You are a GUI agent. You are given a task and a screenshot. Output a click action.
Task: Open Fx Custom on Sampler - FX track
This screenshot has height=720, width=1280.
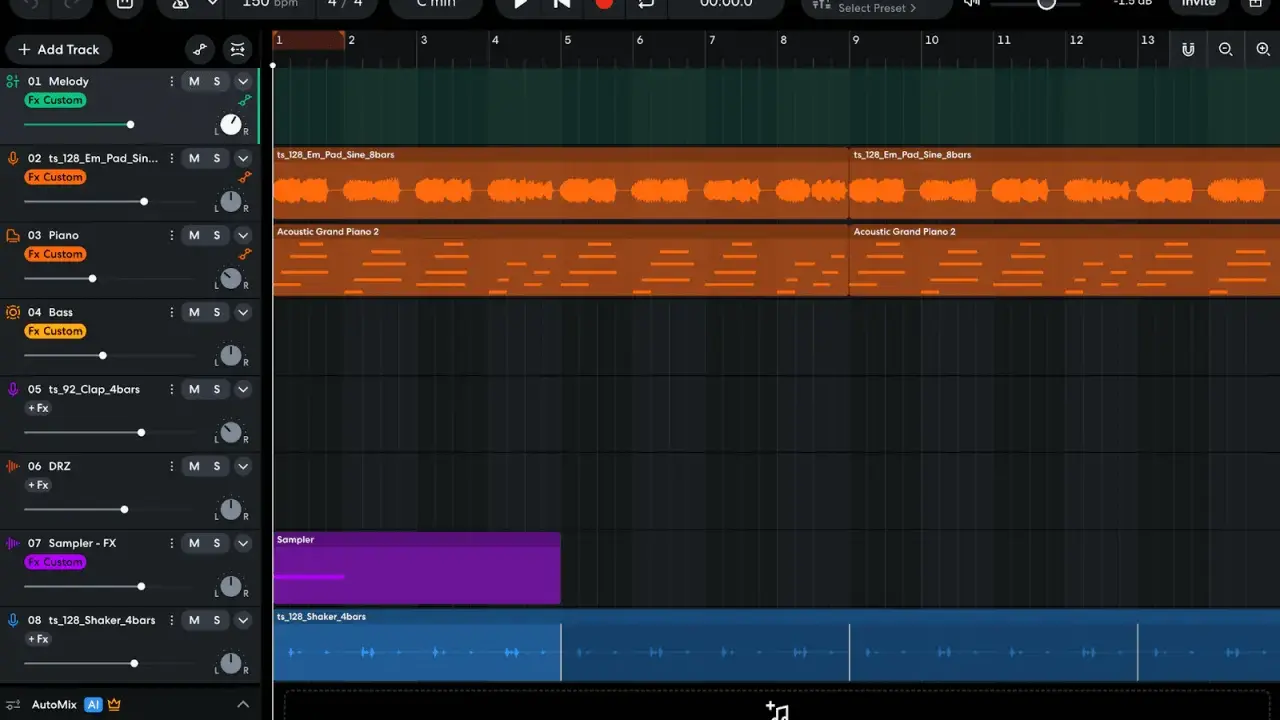(55, 562)
